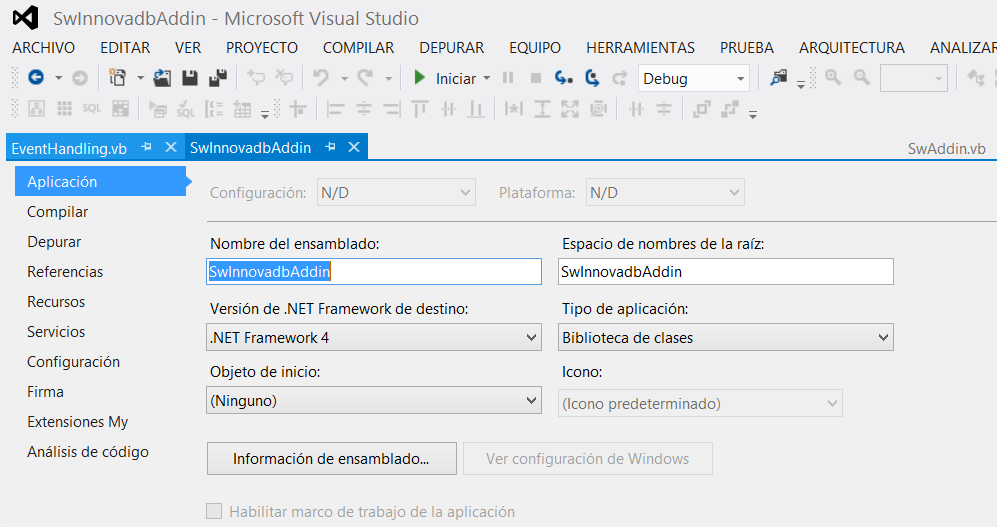Viewport: 997px width, 527px height.
Task: Click the Align Rights layout icon
Action: pyautogui.click(x=392, y=109)
